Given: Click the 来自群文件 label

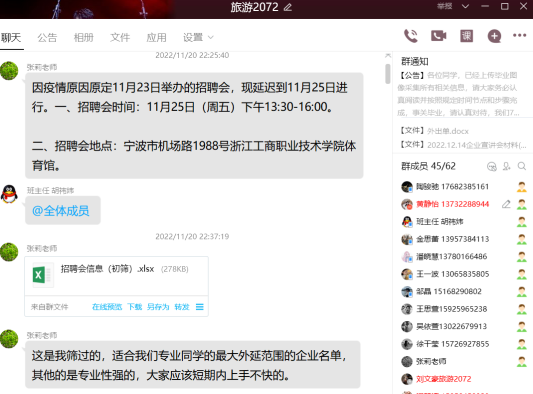Looking at the screenshot, I should click(50, 307).
